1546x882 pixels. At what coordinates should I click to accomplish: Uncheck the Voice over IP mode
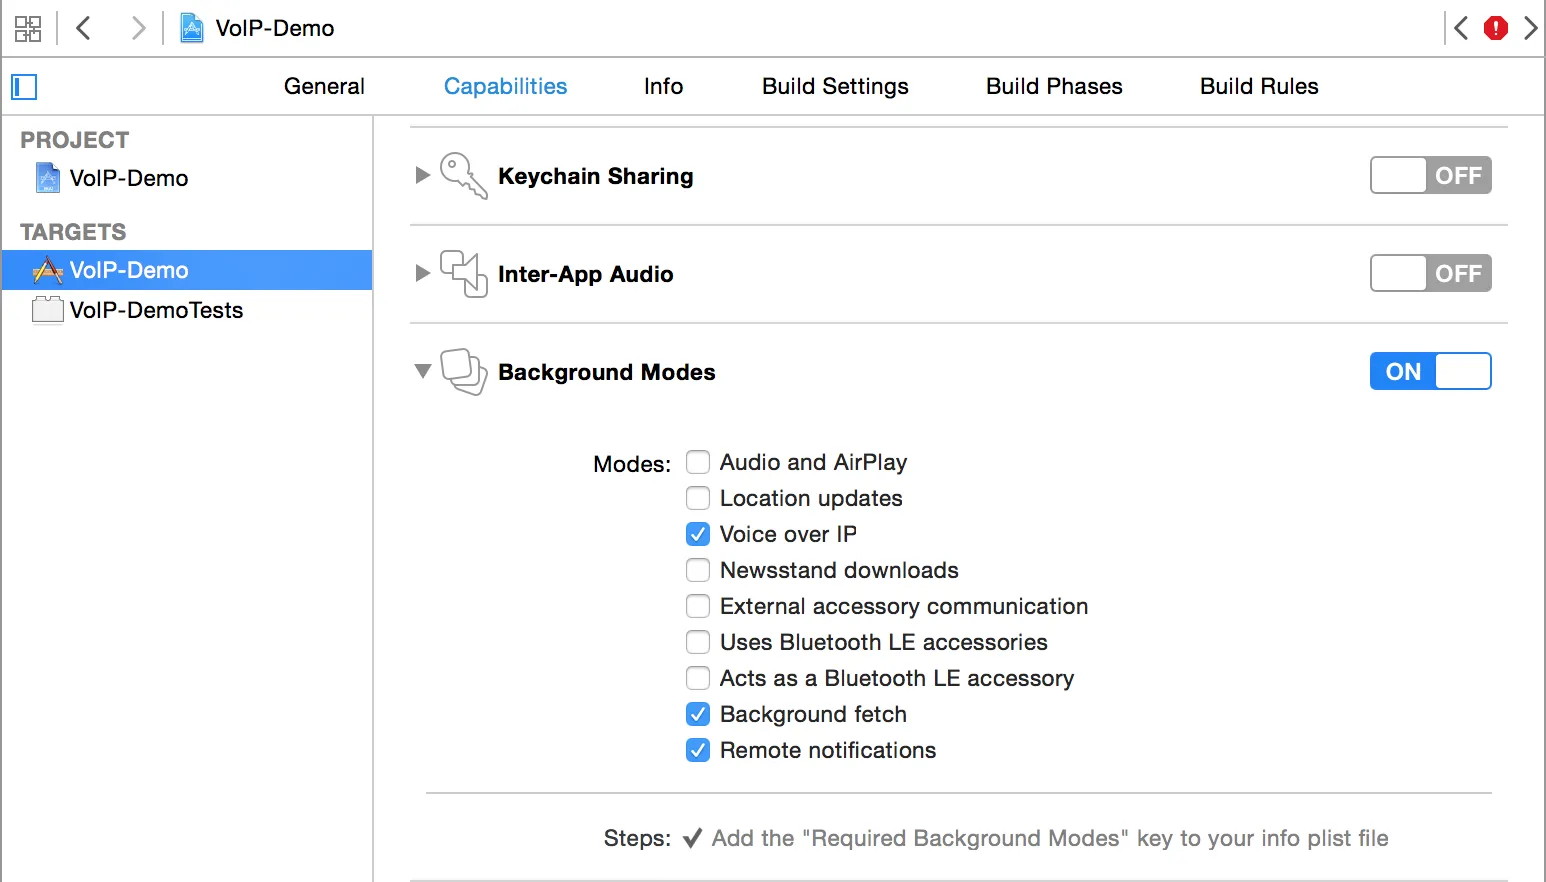point(698,534)
